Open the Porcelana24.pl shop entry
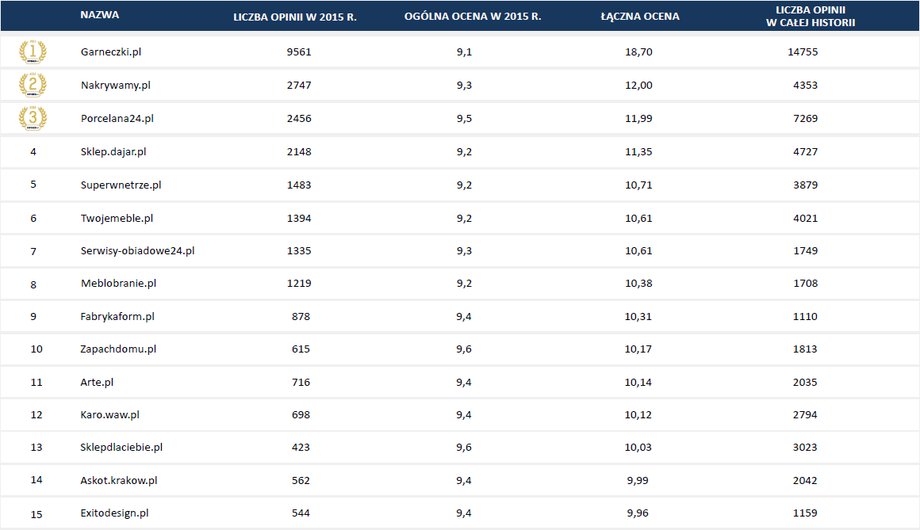This screenshot has height=530, width=920. click(x=117, y=118)
